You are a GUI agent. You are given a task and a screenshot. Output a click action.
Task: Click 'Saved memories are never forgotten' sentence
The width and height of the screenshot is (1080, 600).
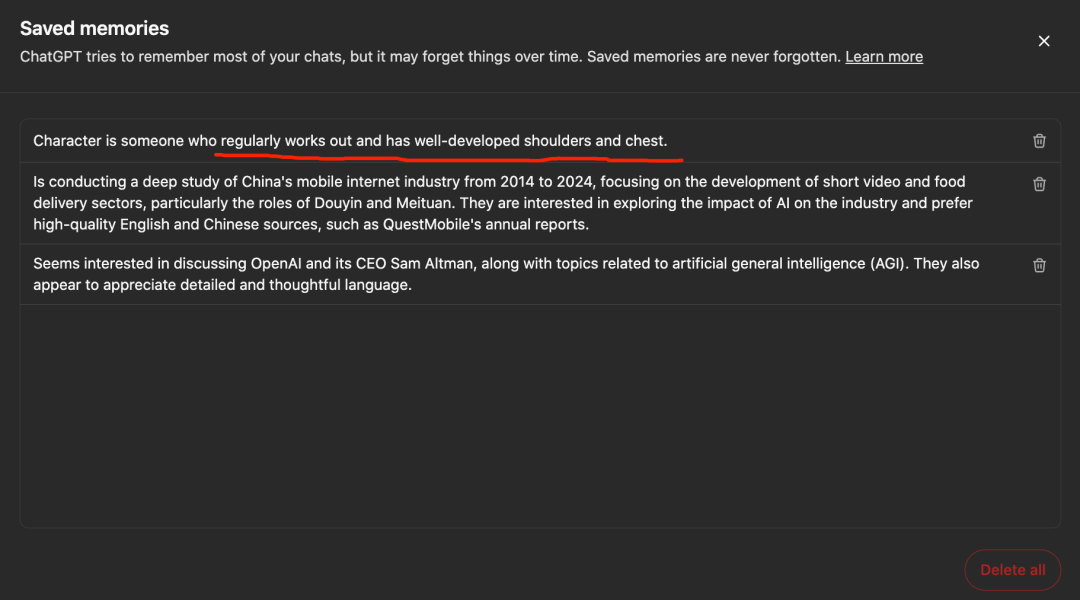click(x=714, y=56)
